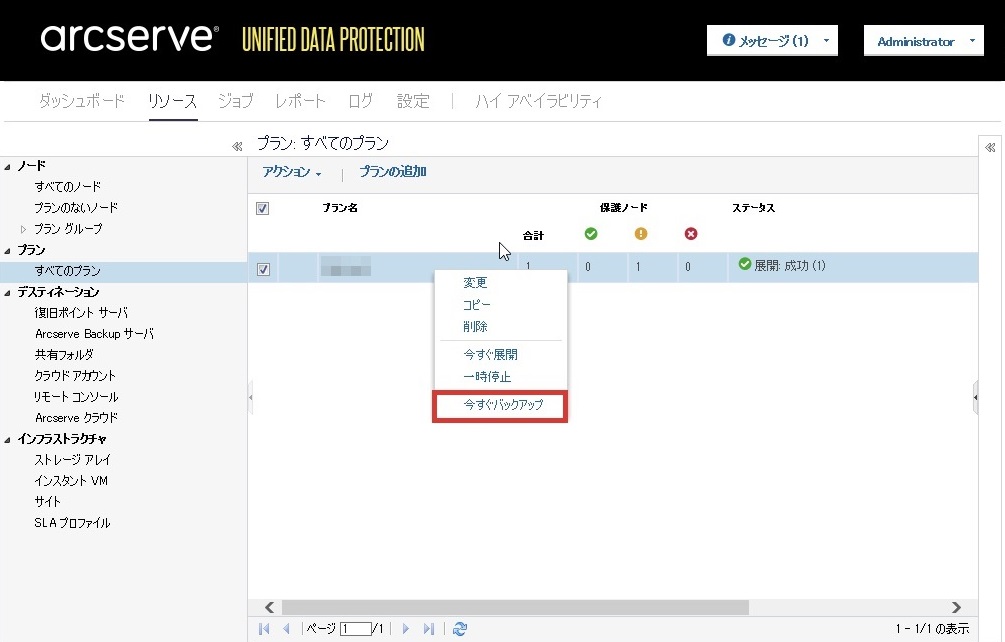Screen dimensions: 1005x642
Task: Open the Administrator dropdown menu
Action: (x=924, y=41)
